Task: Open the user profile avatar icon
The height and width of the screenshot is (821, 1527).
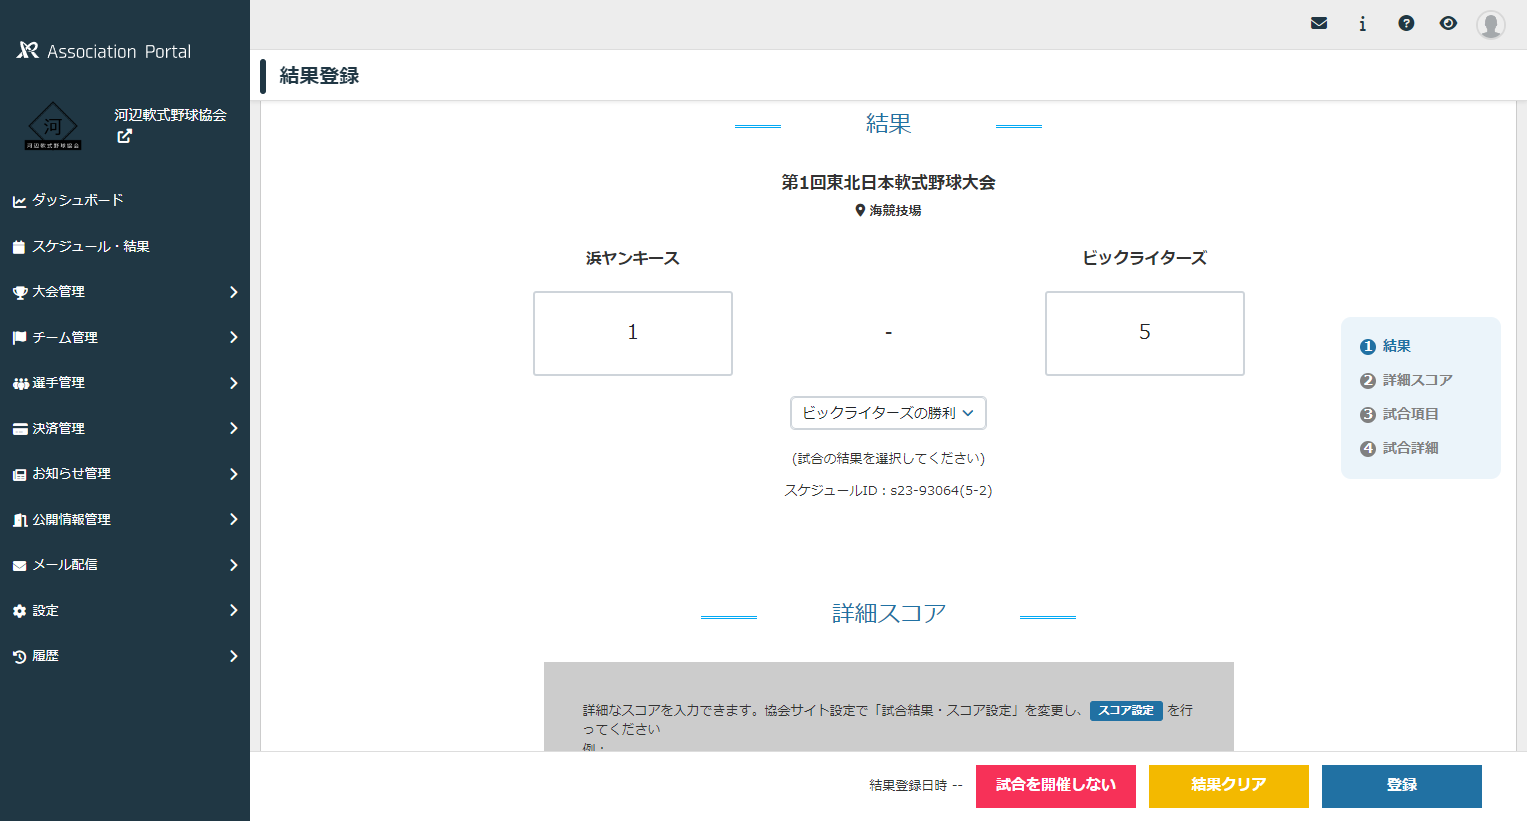Action: tap(1490, 24)
